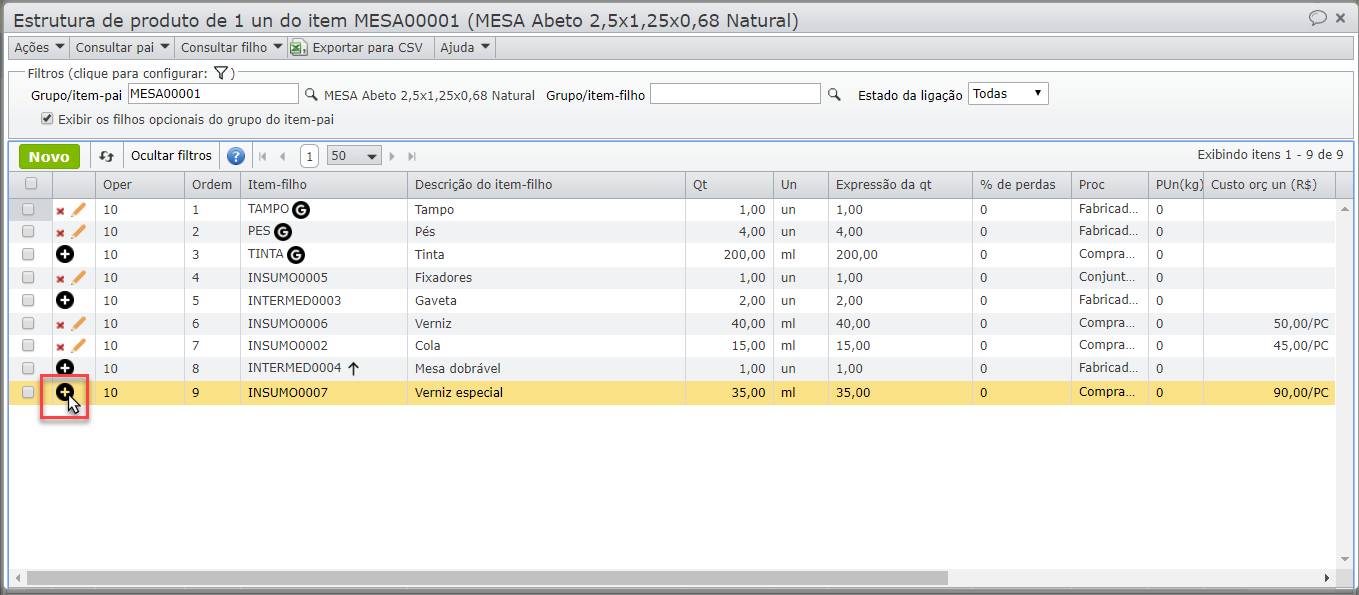Toggle Exibir os filhos opcionais checkbox
Image resolution: width=1359 pixels, height=595 pixels.
[x=47, y=119]
